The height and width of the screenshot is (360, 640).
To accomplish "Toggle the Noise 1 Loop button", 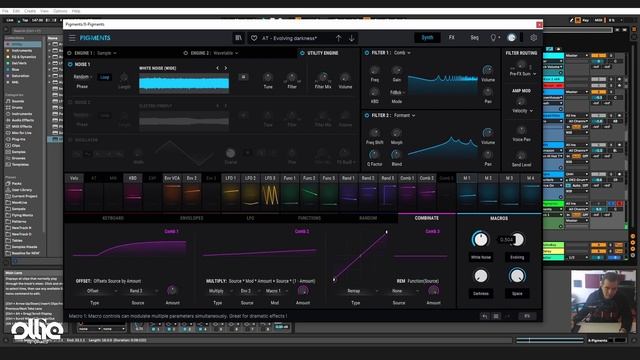I will (105, 77).
